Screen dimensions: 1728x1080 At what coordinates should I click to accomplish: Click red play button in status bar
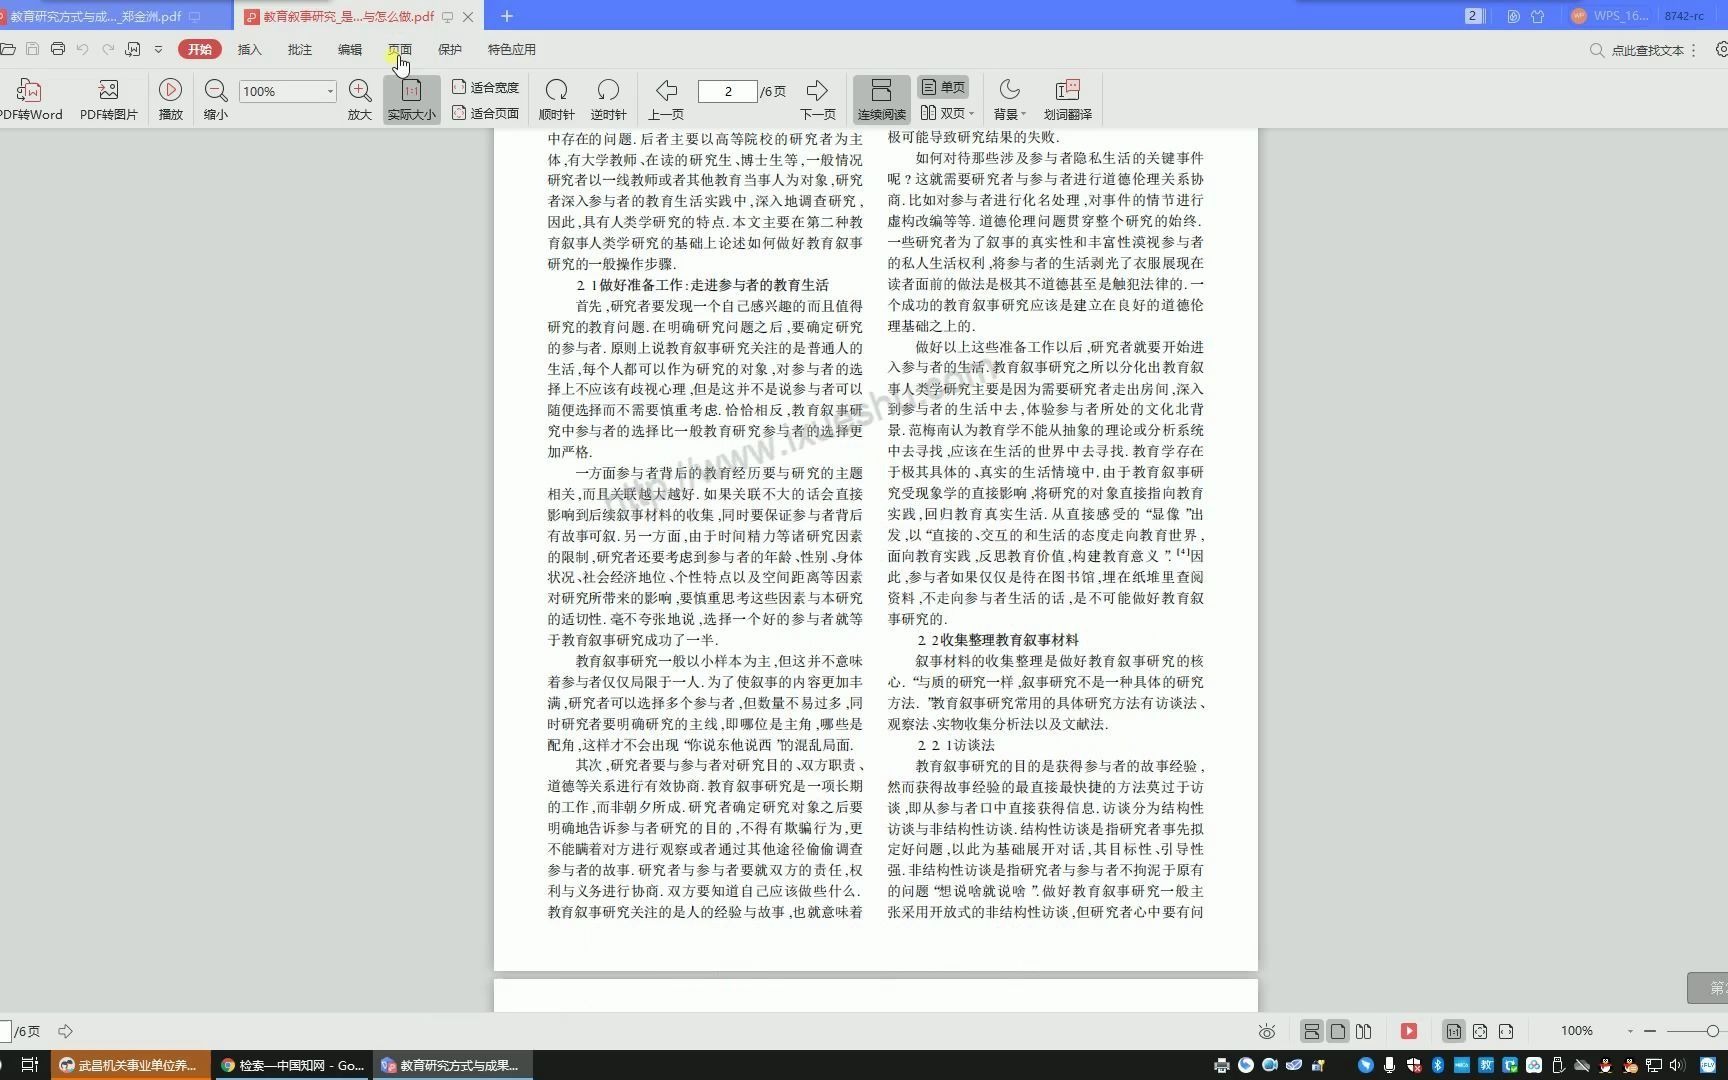point(1409,1031)
